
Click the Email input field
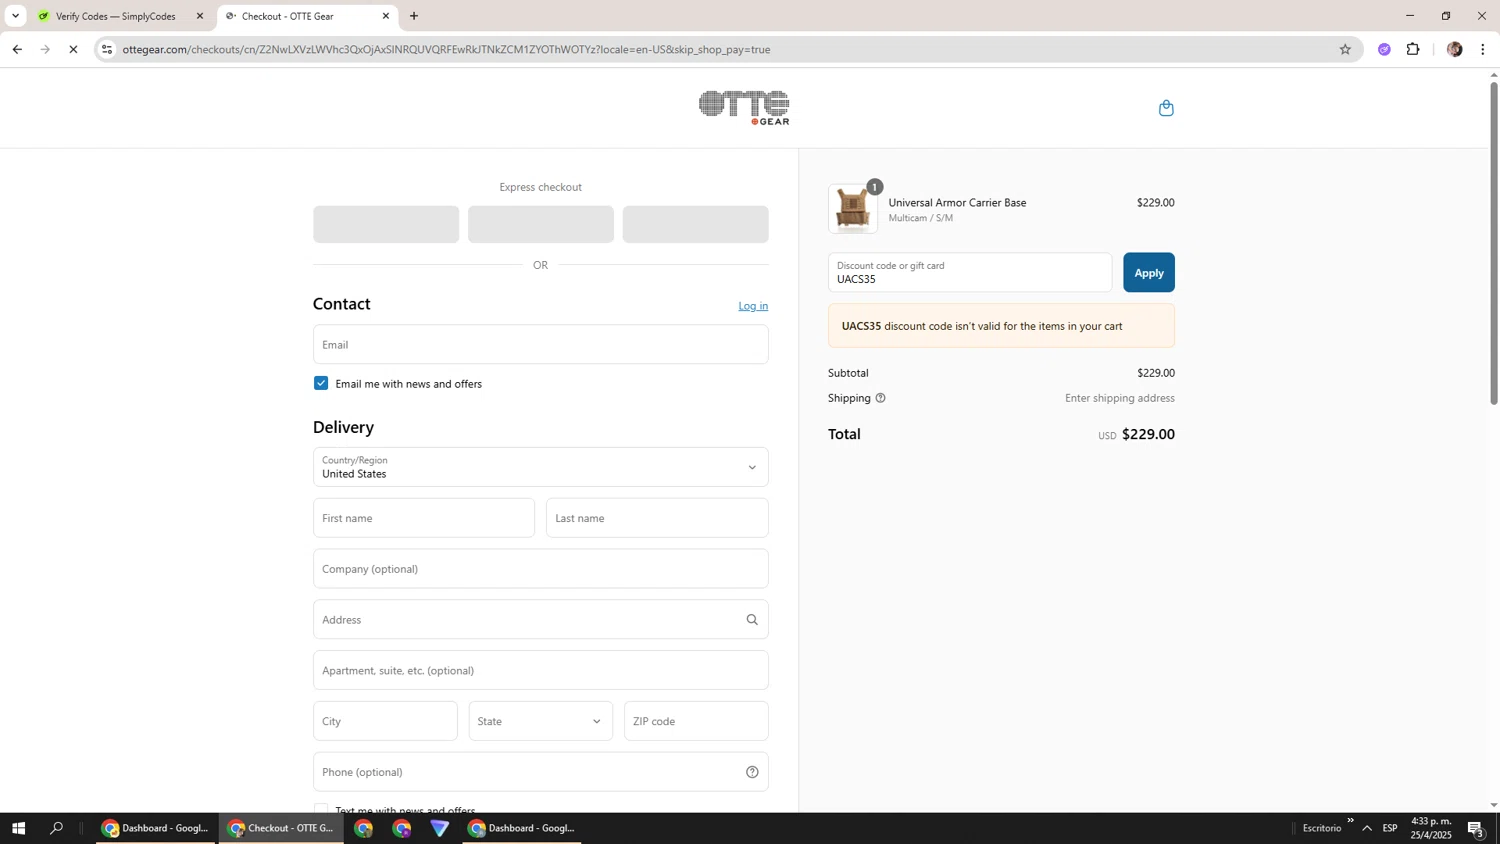pos(541,344)
